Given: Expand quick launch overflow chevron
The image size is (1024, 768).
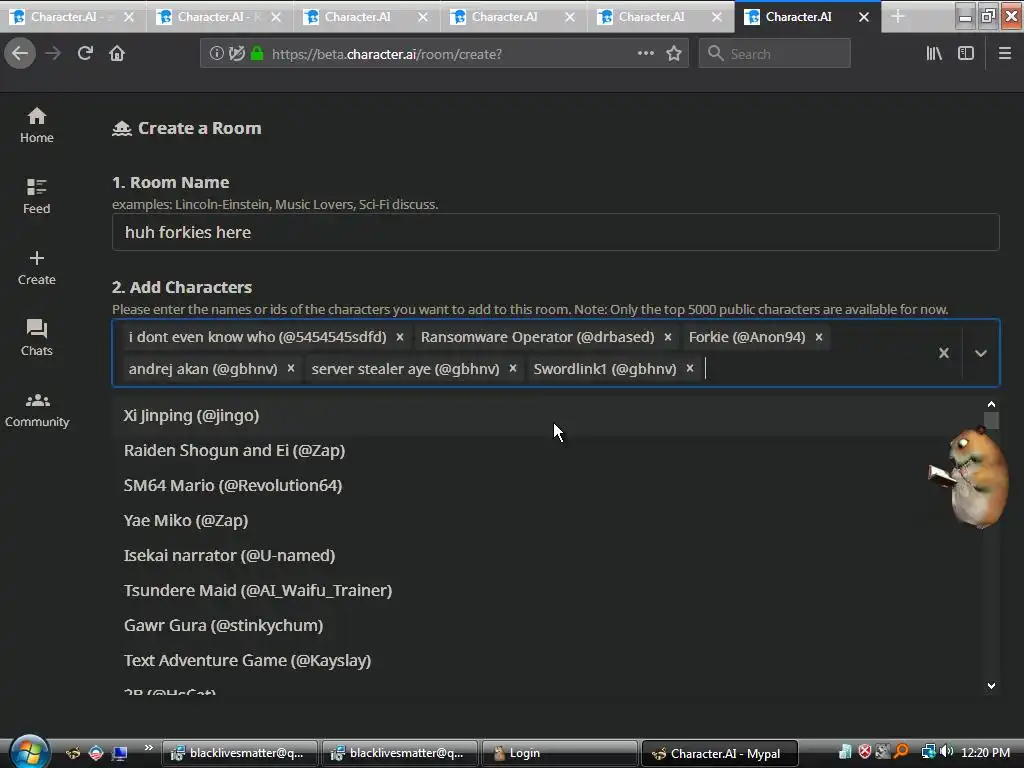Looking at the screenshot, I should click(x=149, y=747).
